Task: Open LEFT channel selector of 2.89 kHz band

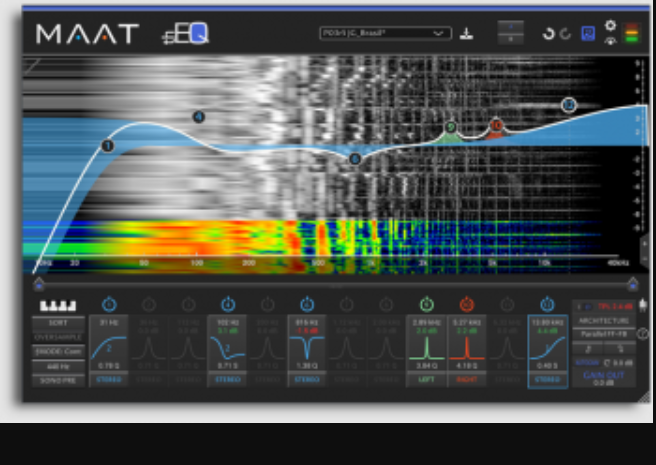Action: (x=426, y=380)
